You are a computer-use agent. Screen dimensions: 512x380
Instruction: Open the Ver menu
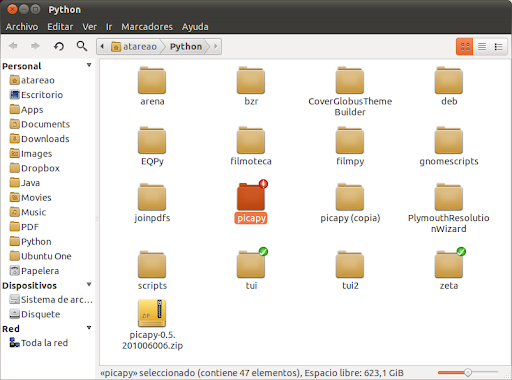(x=89, y=27)
